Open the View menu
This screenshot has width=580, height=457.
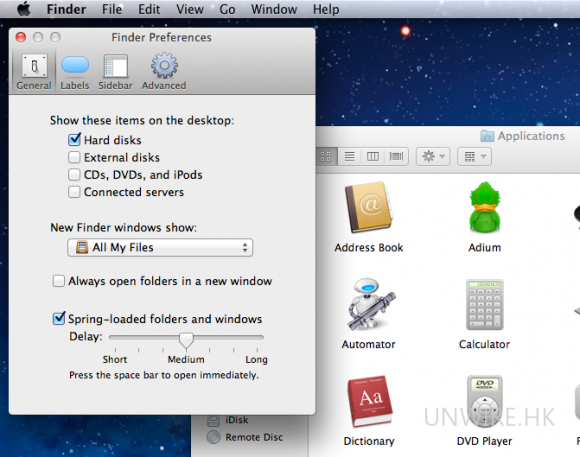(x=190, y=9)
